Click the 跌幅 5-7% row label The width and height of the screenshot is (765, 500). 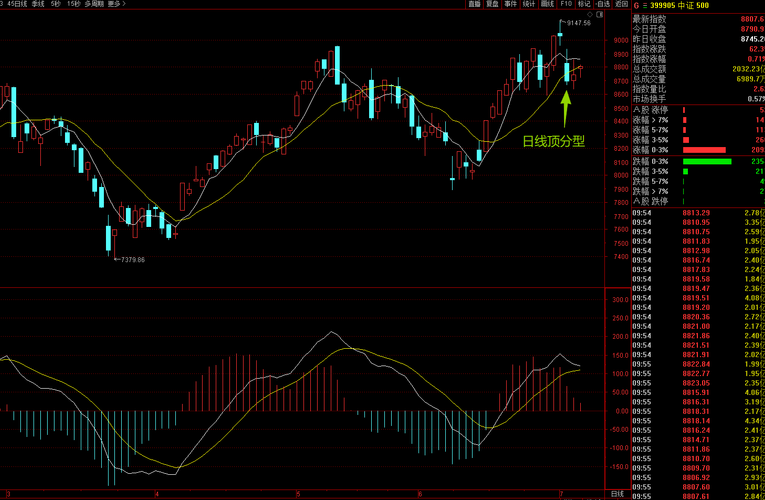pyautogui.click(x=650, y=181)
